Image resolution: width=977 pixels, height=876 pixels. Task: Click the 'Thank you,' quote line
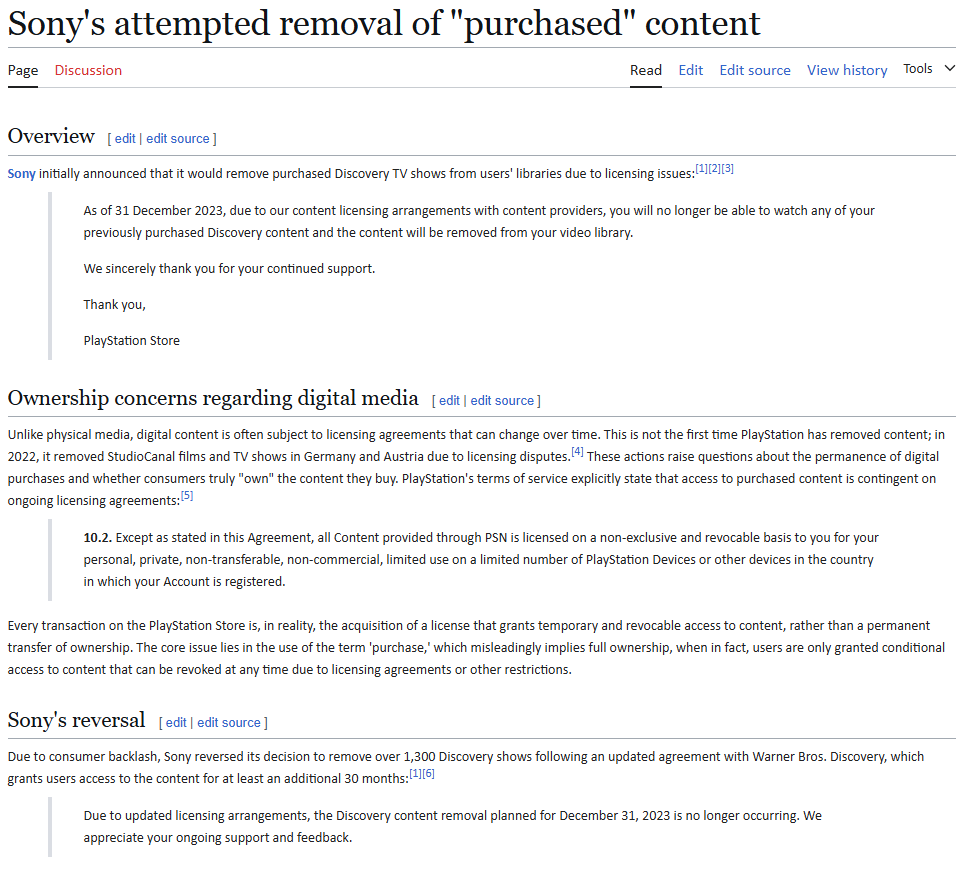[115, 305]
